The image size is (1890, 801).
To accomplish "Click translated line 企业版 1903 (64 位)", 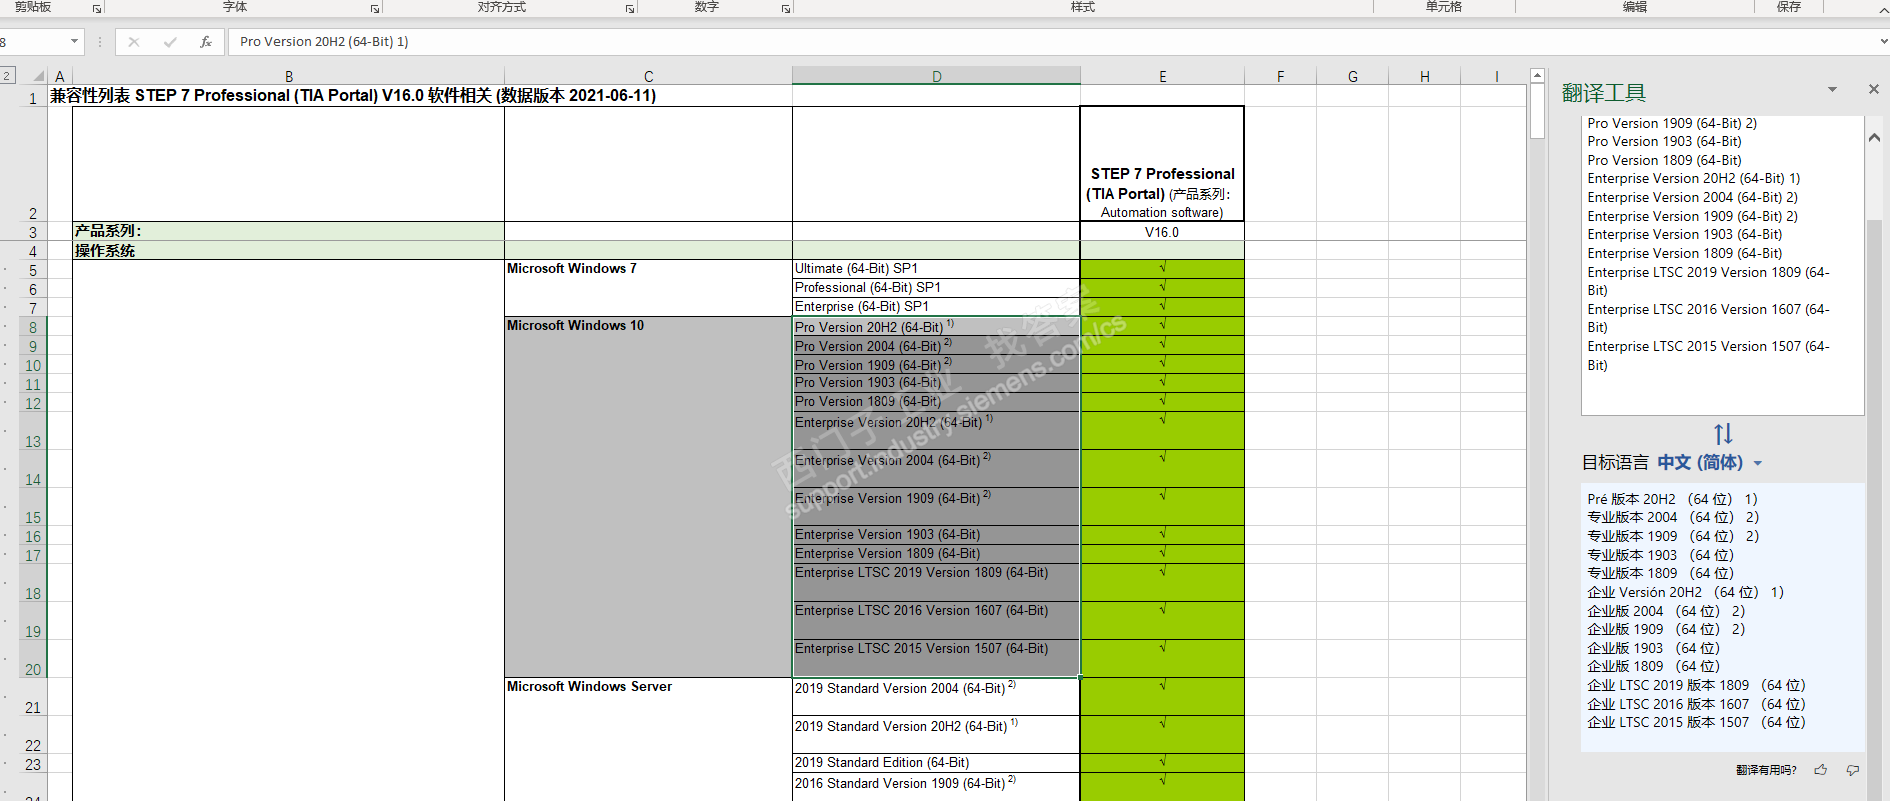I will click(1654, 648).
